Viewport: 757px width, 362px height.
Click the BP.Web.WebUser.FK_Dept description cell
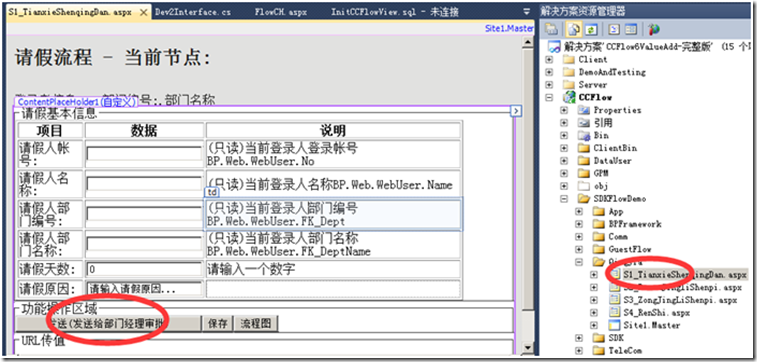click(333, 214)
